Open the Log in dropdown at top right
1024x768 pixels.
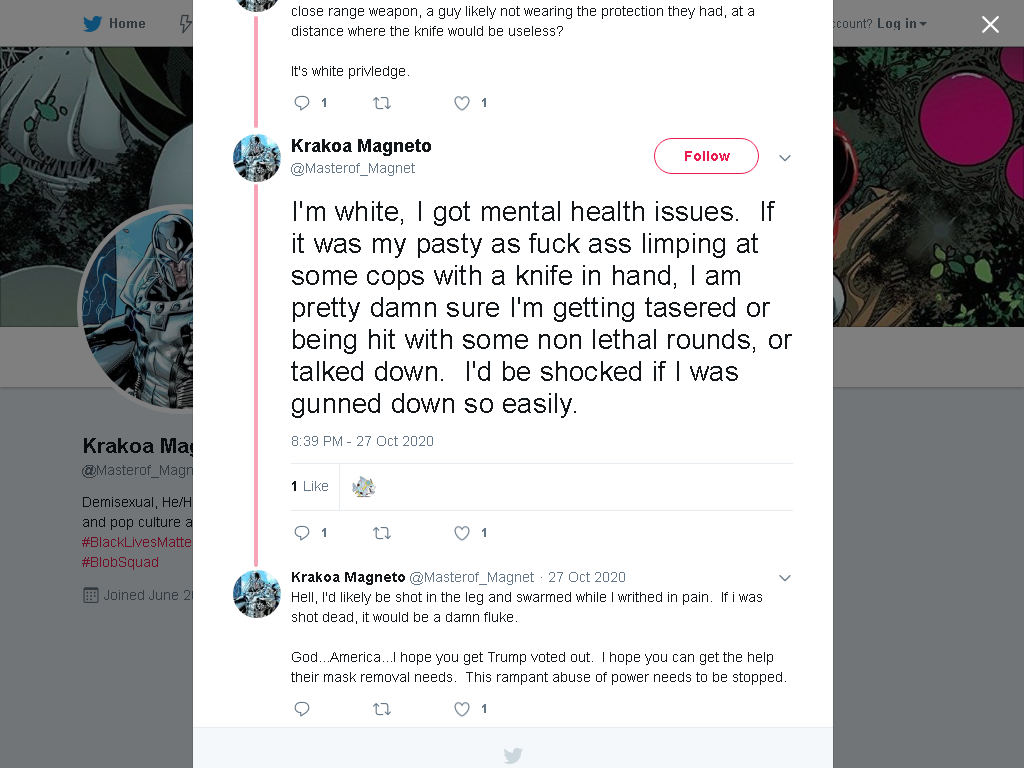pos(901,24)
